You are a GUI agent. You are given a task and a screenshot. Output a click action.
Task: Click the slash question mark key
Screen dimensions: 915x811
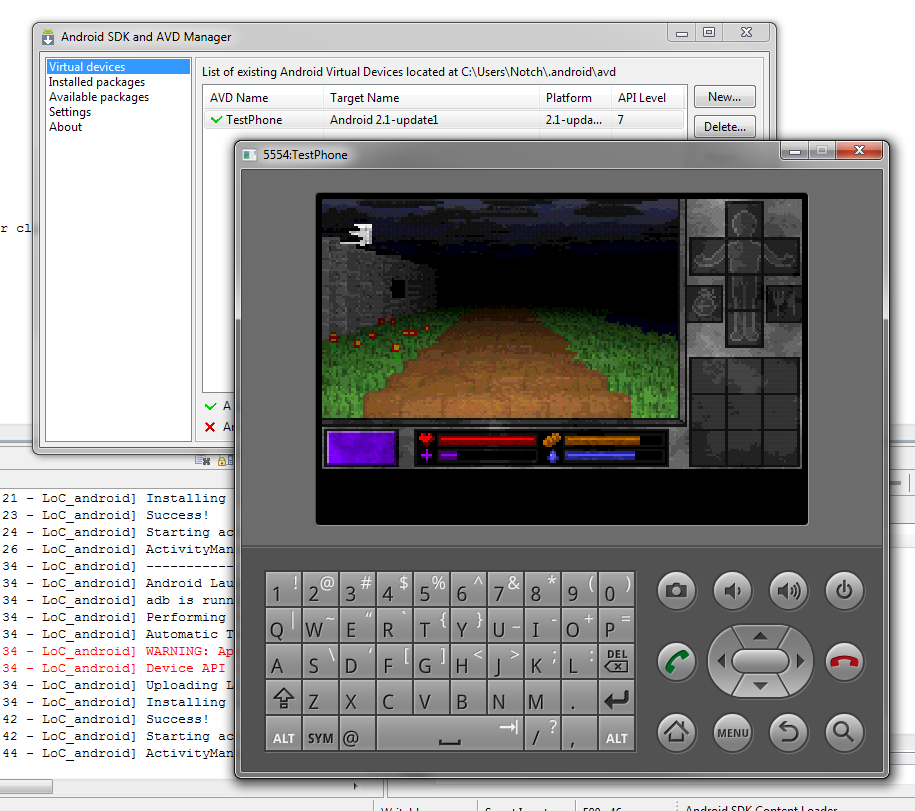click(x=542, y=733)
